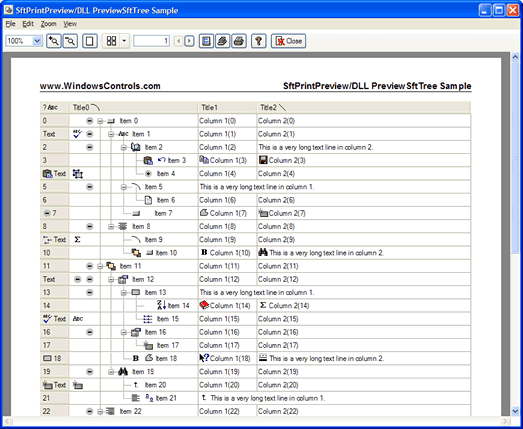
Task: Collapse the Item 11 tree node
Action: tap(100, 266)
